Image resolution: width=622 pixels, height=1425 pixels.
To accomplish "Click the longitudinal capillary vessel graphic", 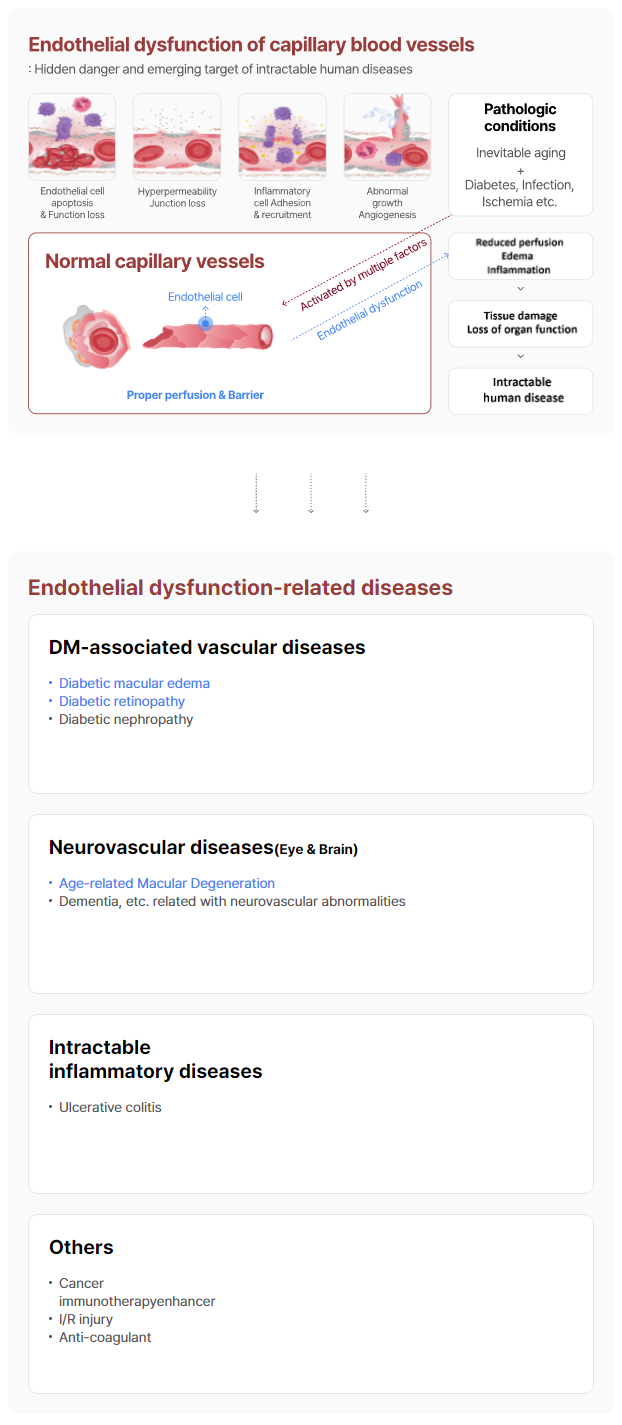I will coord(208,335).
